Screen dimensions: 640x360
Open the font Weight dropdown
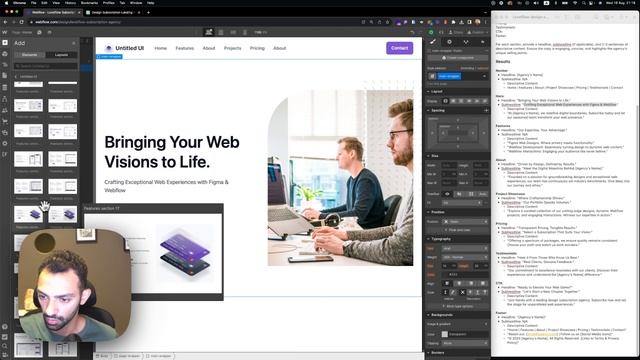465,257
